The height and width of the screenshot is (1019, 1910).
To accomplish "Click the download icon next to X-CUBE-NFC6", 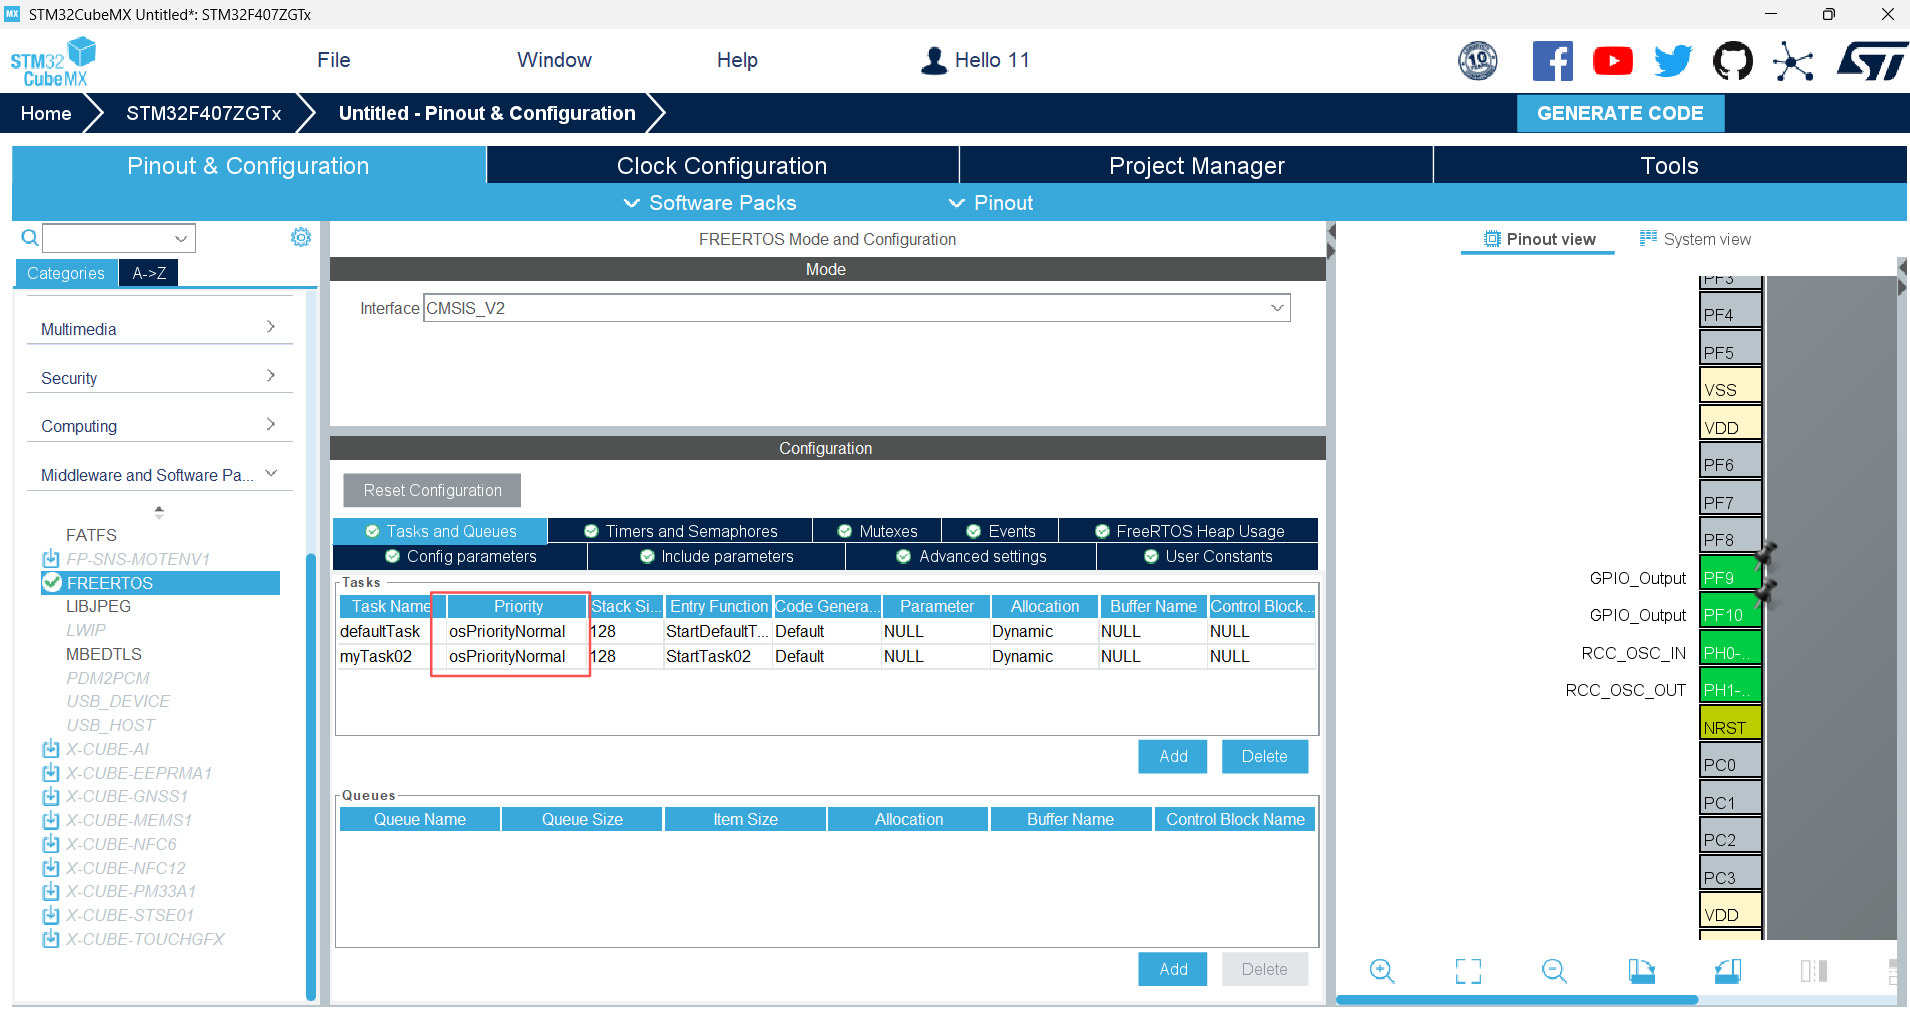I will click(x=51, y=844).
